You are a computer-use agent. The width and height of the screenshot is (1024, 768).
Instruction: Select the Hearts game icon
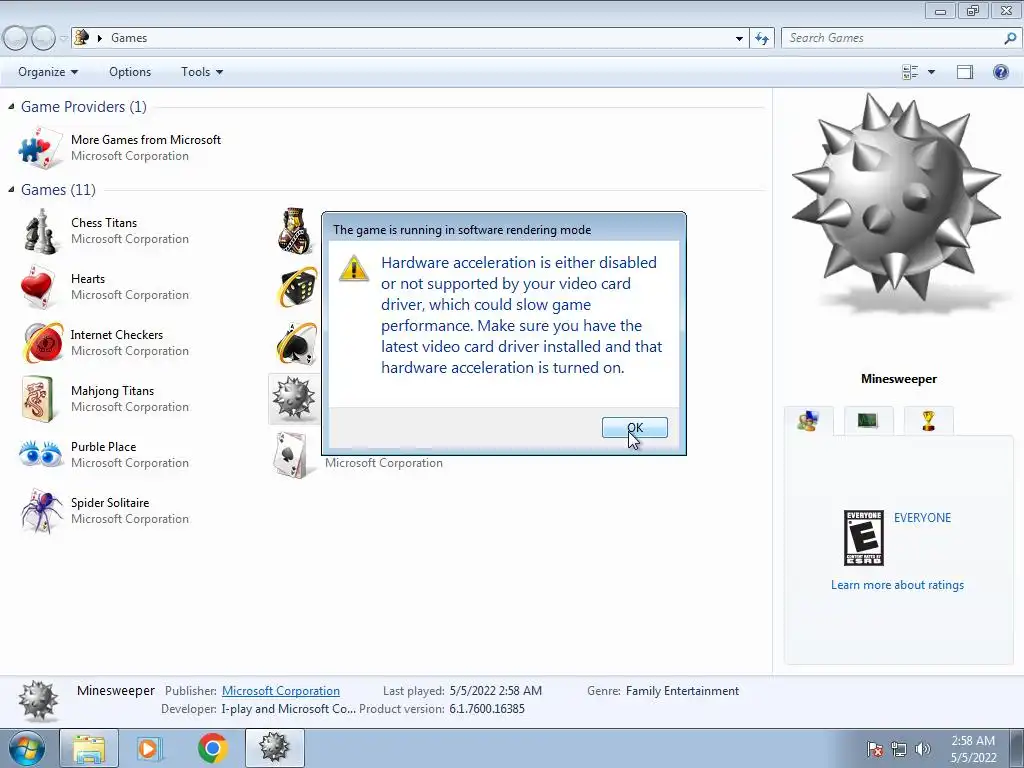click(x=38, y=287)
